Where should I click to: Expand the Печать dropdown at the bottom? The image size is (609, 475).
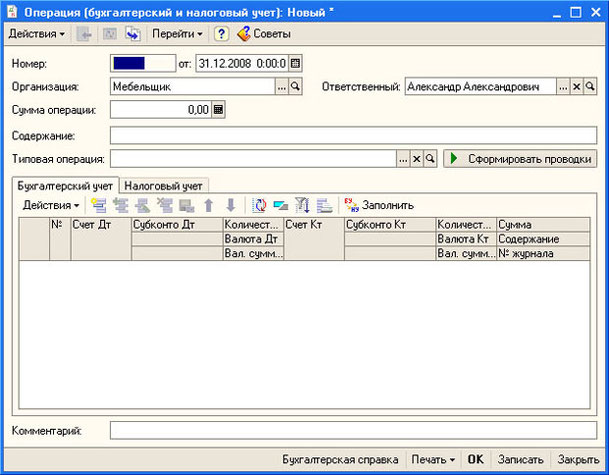(x=433, y=459)
